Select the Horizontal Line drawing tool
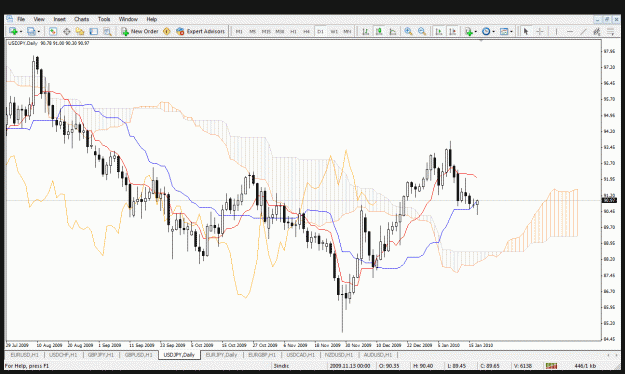The height and width of the screenshot is (374, 625). [570, 31]
